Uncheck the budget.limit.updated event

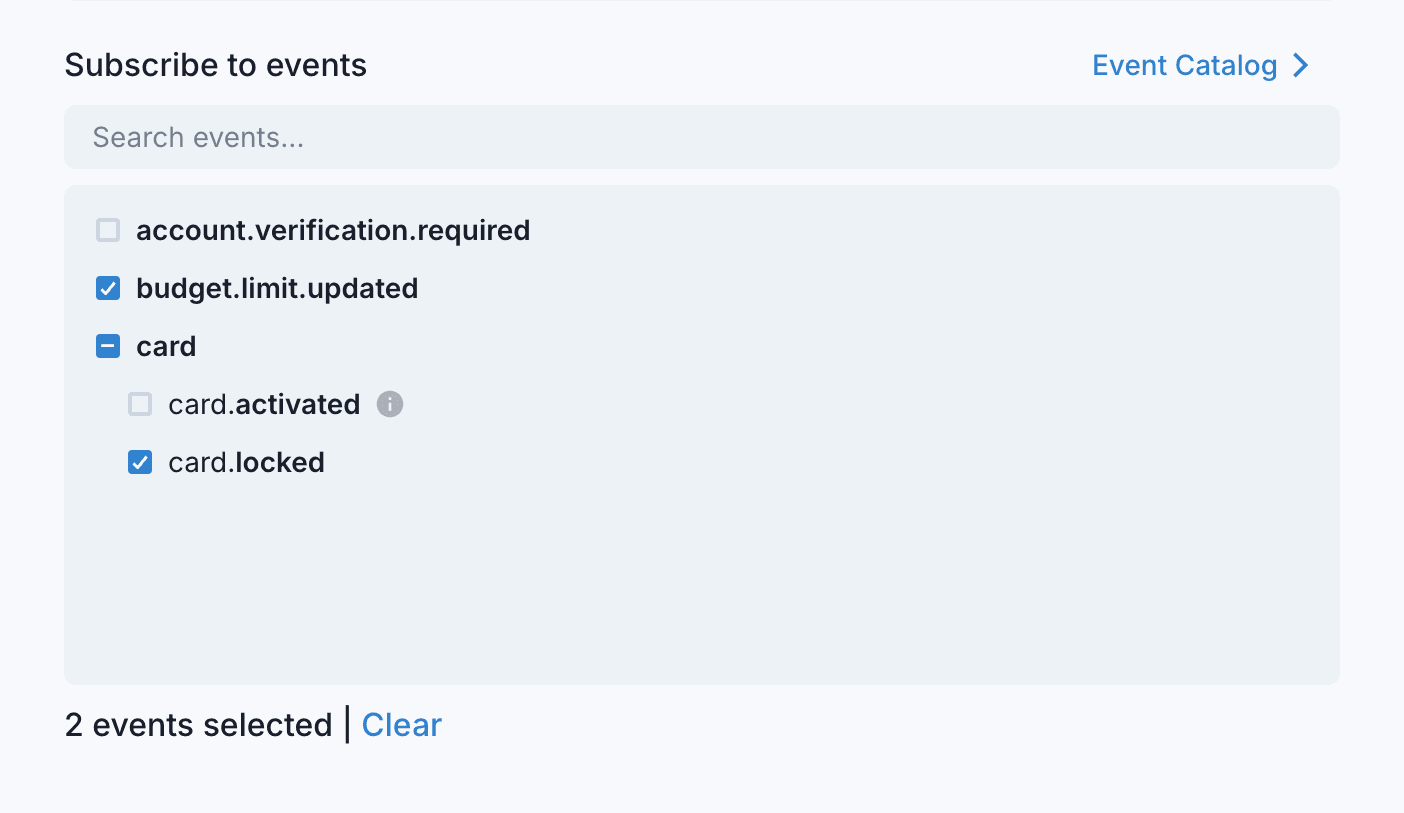[107, 288]
